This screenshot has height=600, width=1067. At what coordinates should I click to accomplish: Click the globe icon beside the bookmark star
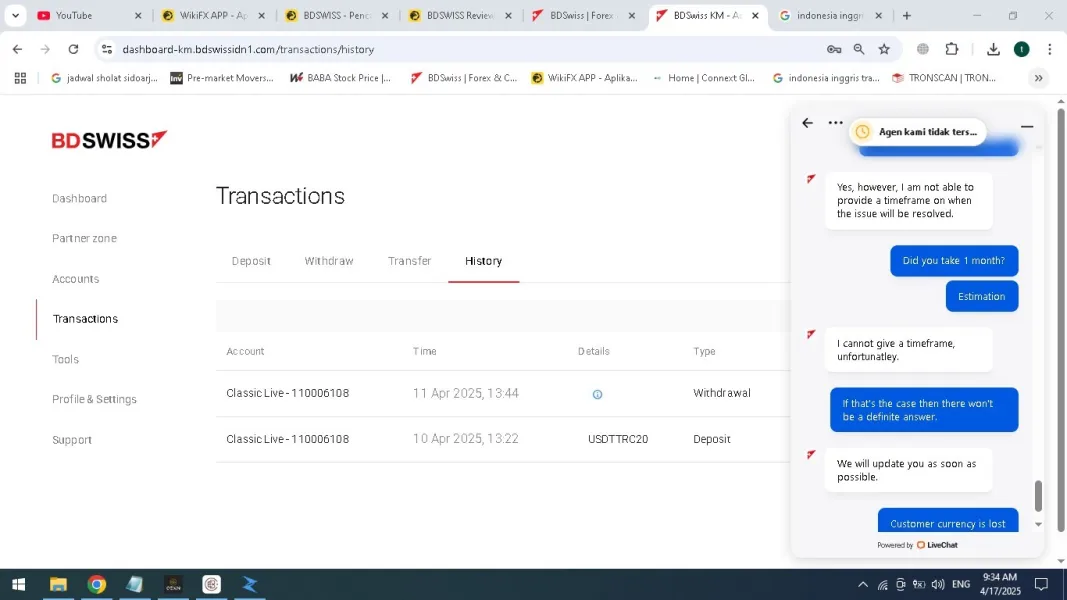pos(923,49)
